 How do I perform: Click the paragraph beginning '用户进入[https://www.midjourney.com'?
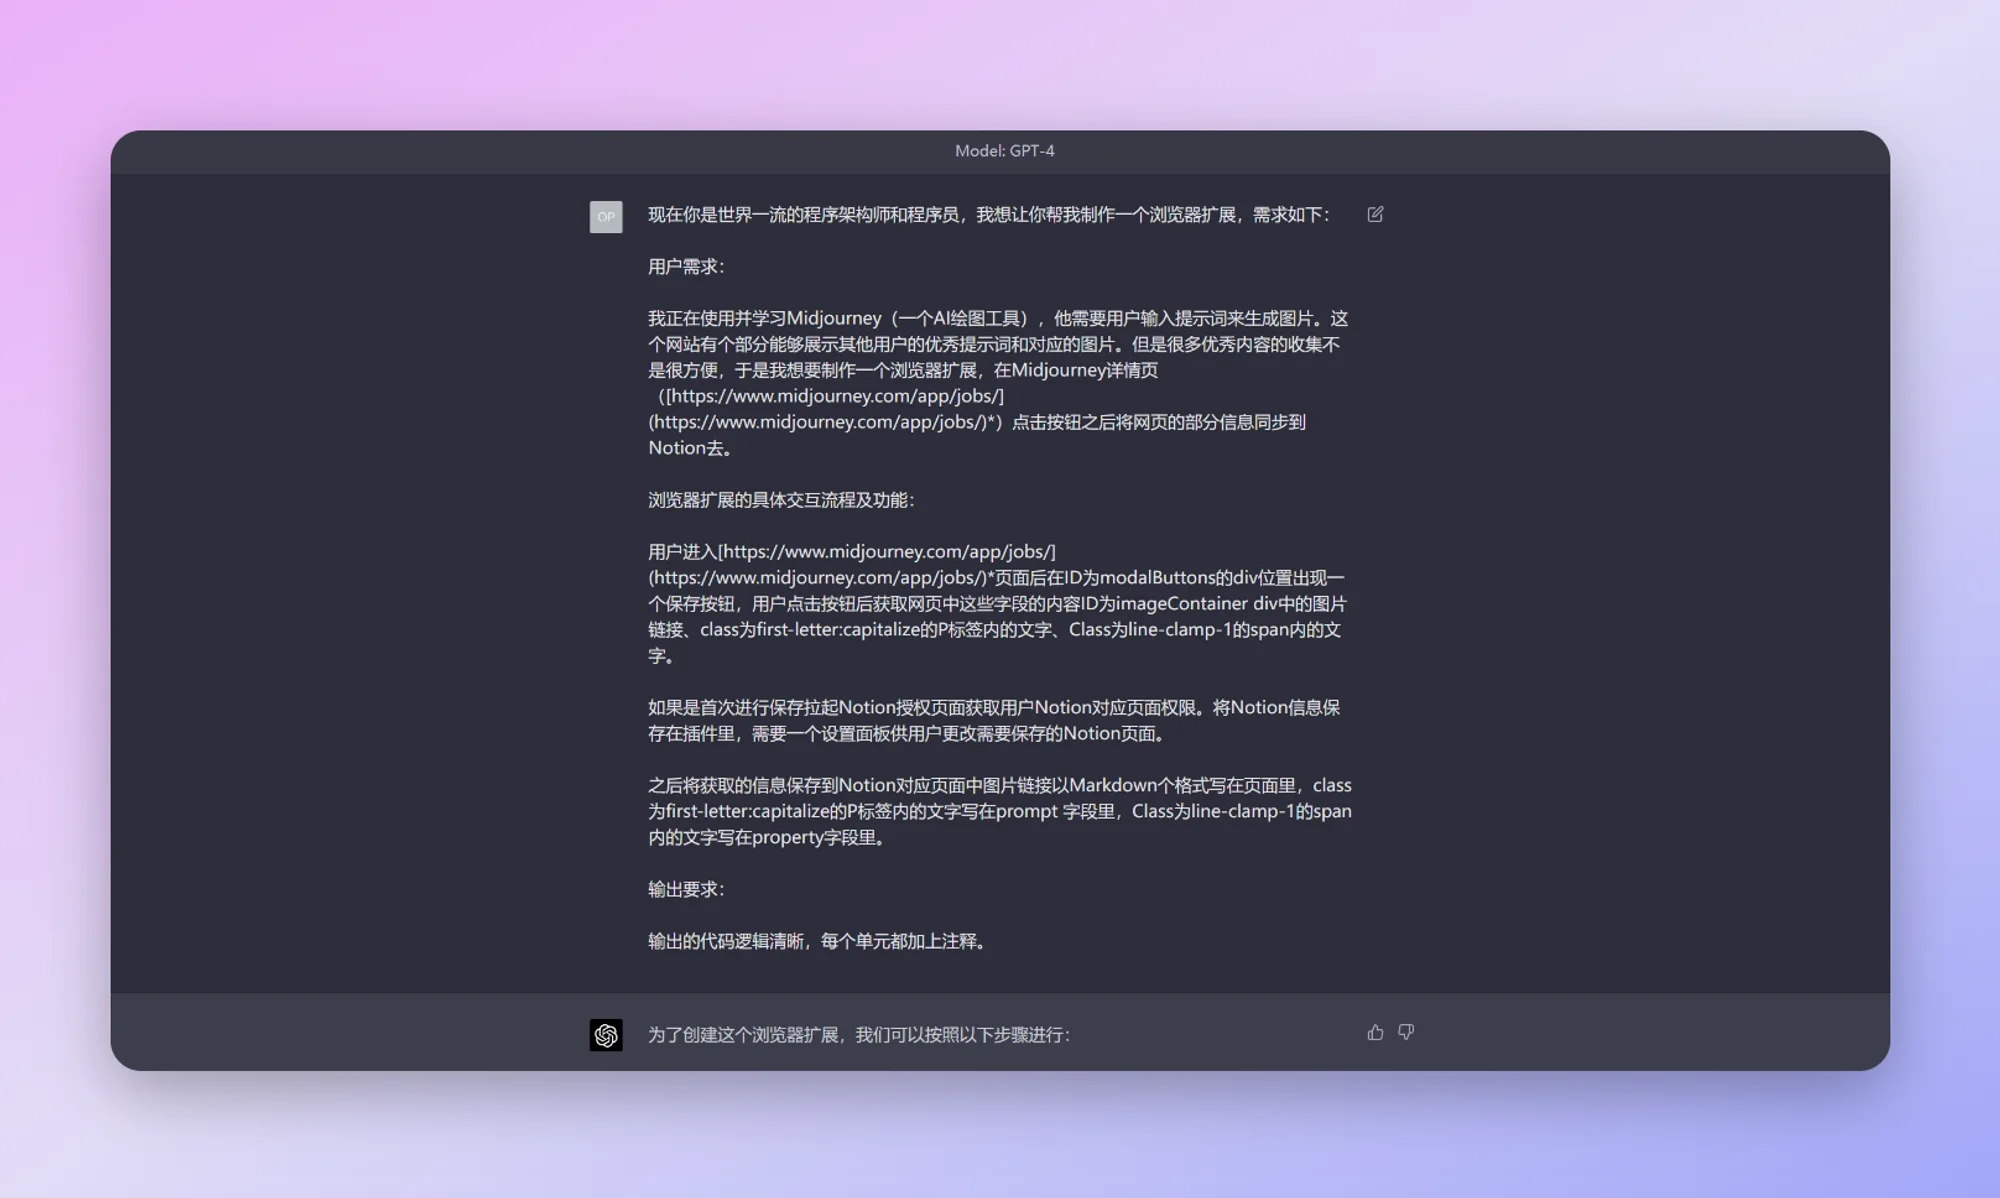(997, 604)
